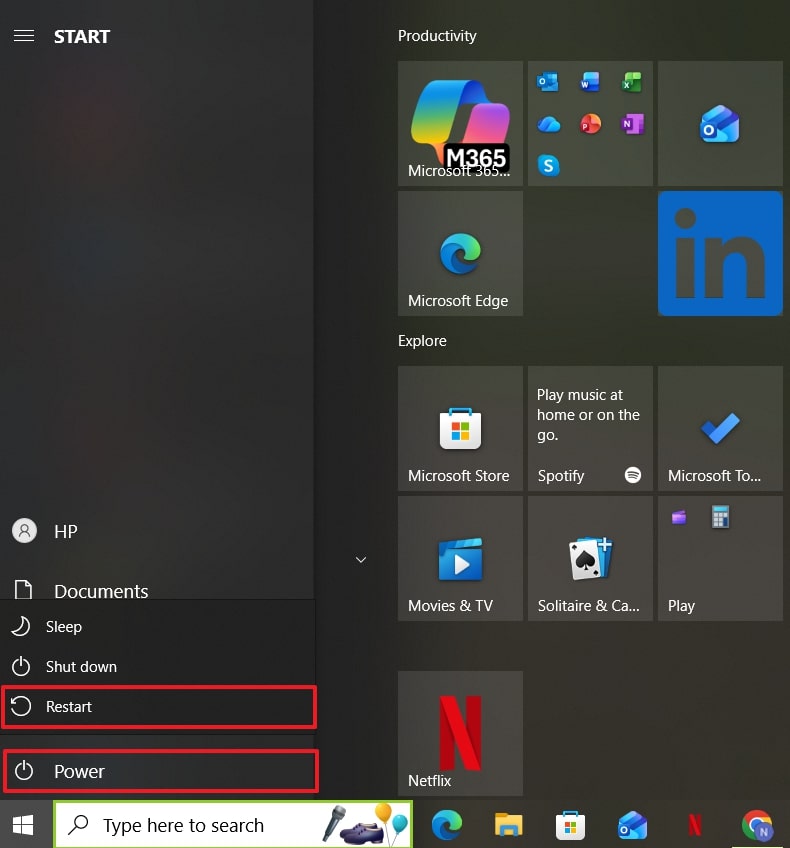Open the Microsoft Edge tile
Viewport: 790px width, 848px height.
(460, 253)
